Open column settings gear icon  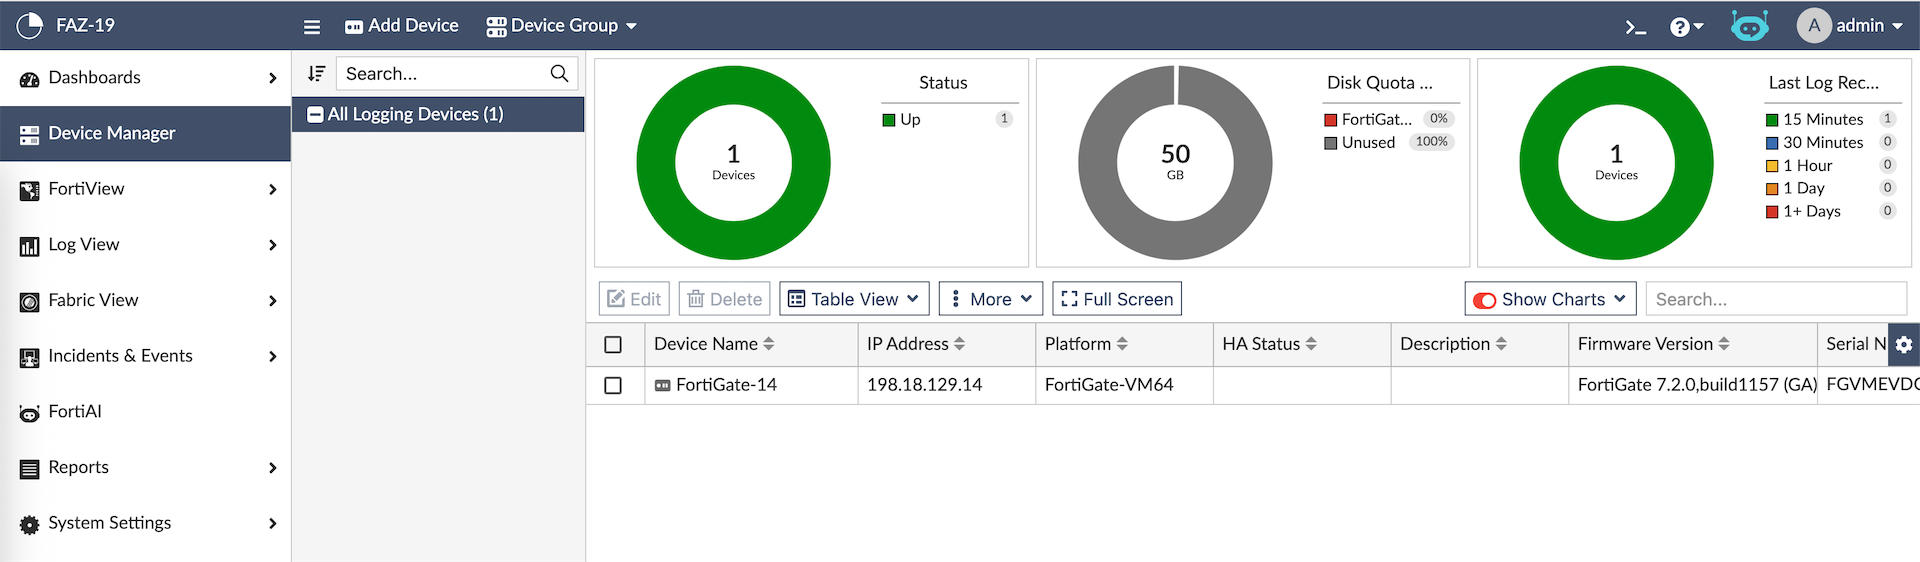point(1903,344)
